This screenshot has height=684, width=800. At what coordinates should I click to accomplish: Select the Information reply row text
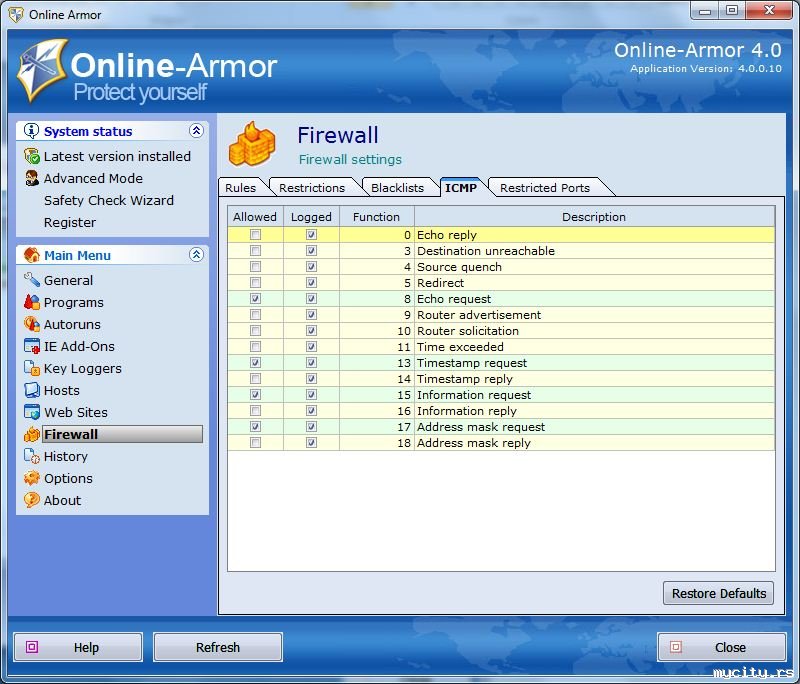(x=467, y=411)
